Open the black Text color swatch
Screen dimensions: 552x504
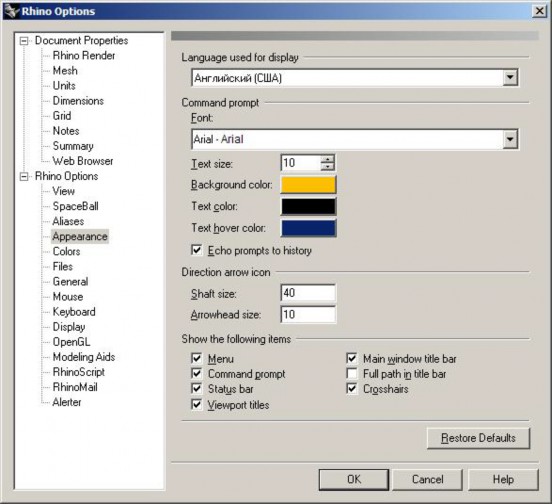point(308,206)
